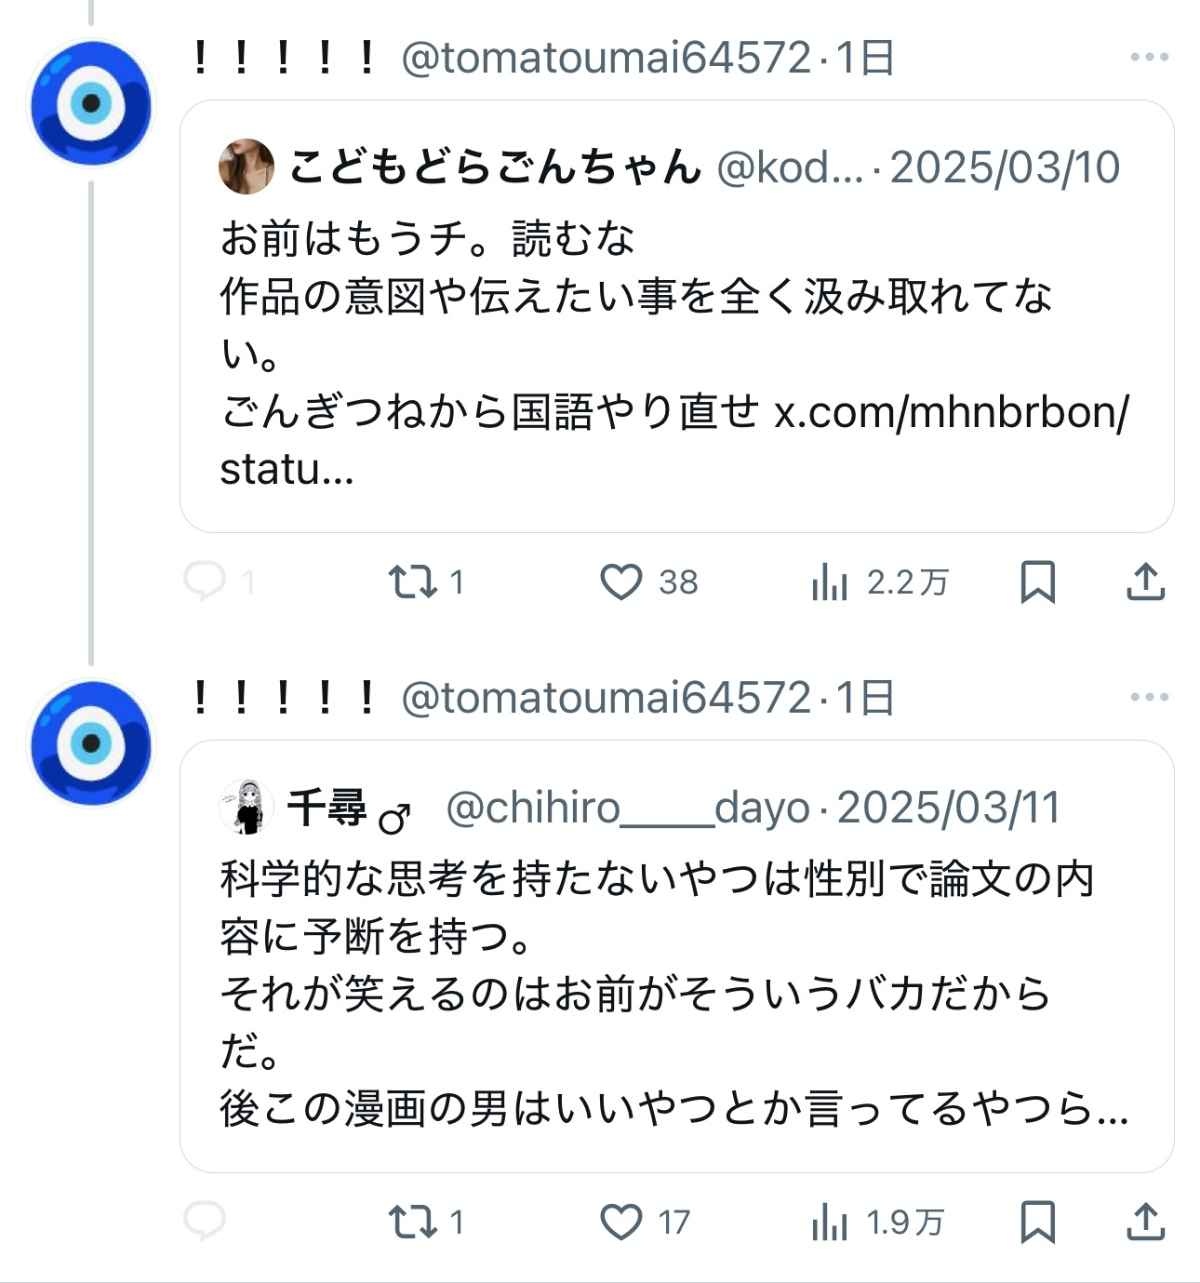
Task: Bookmark the second tweet
Action: pyautogui.click(x=1037, y=1221)
